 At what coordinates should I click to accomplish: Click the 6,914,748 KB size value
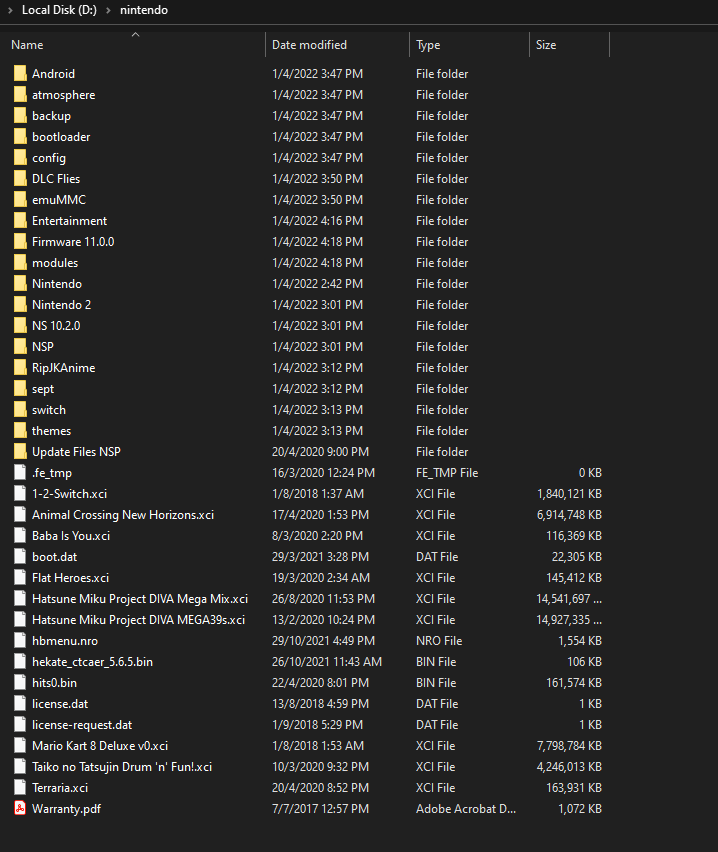coord(569,515)
